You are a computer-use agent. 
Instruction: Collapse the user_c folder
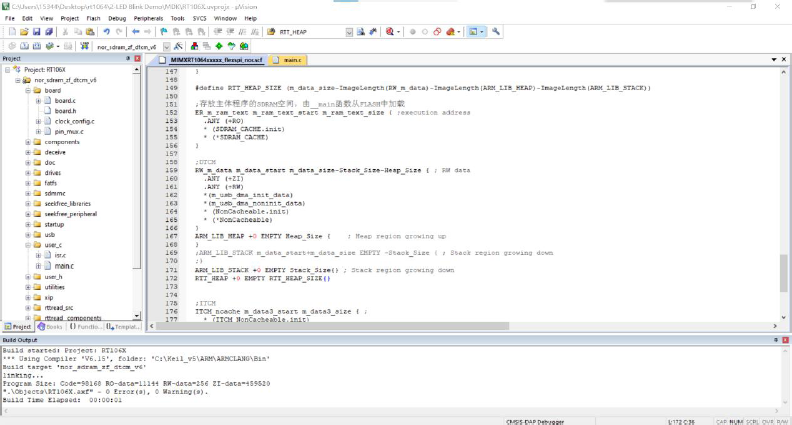pos(28,245)
